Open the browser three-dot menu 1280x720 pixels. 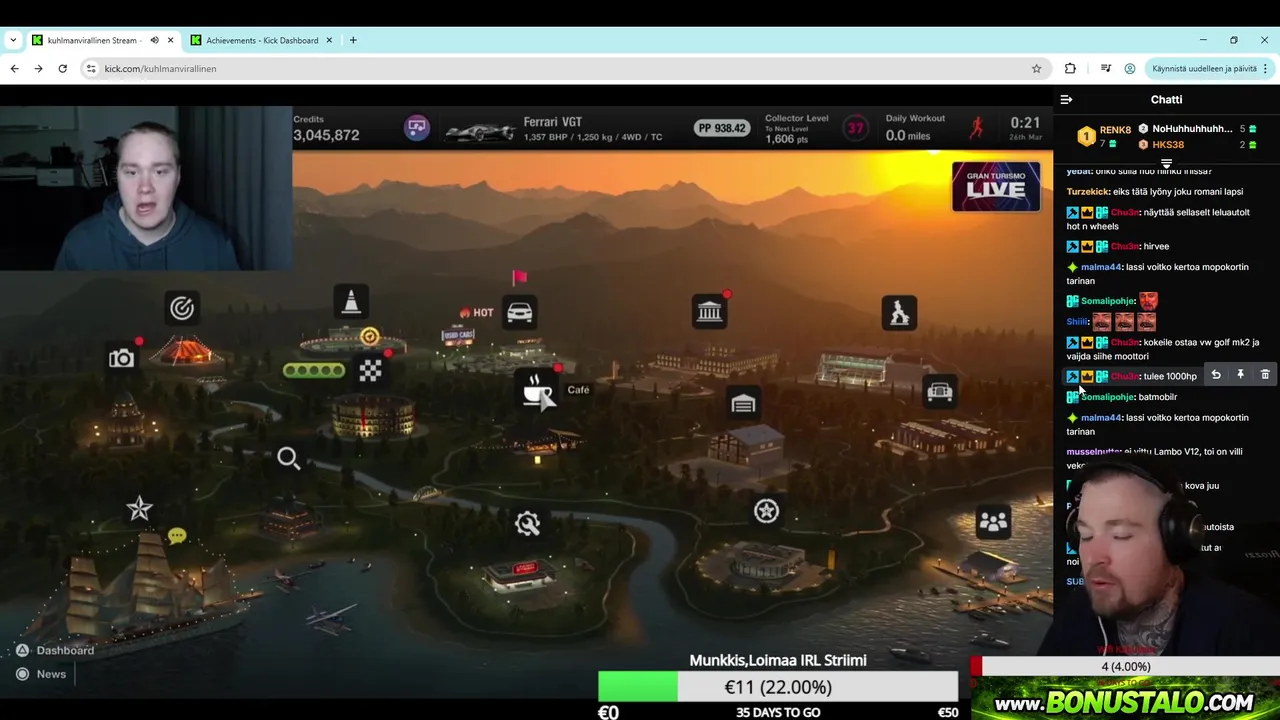click(1265, 69)
